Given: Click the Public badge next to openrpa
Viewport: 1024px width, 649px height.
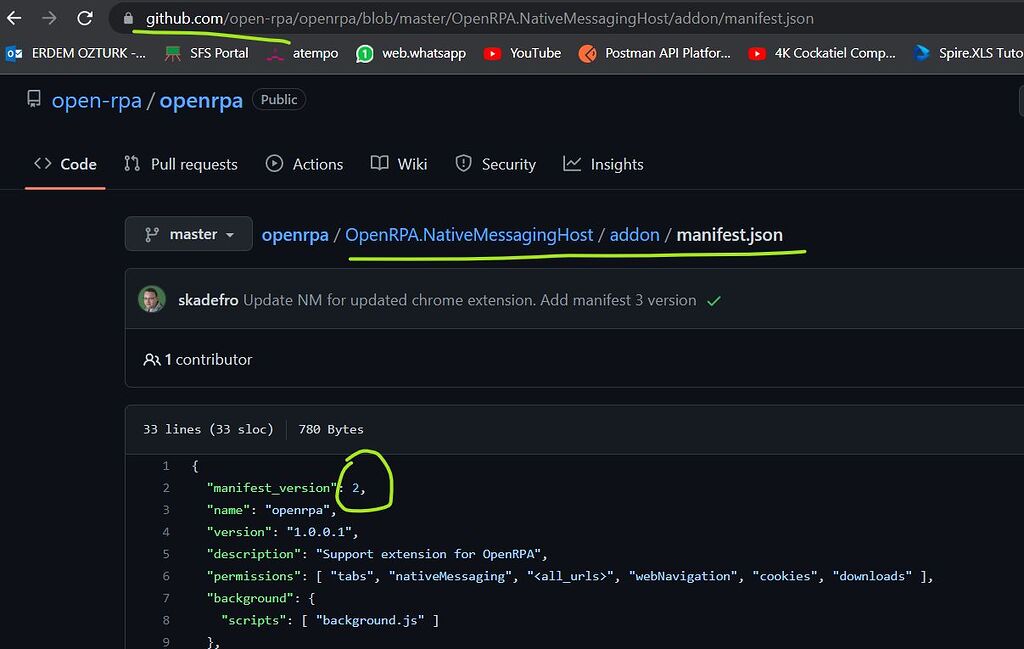Looking at the screenshot, I should (278, 99).
